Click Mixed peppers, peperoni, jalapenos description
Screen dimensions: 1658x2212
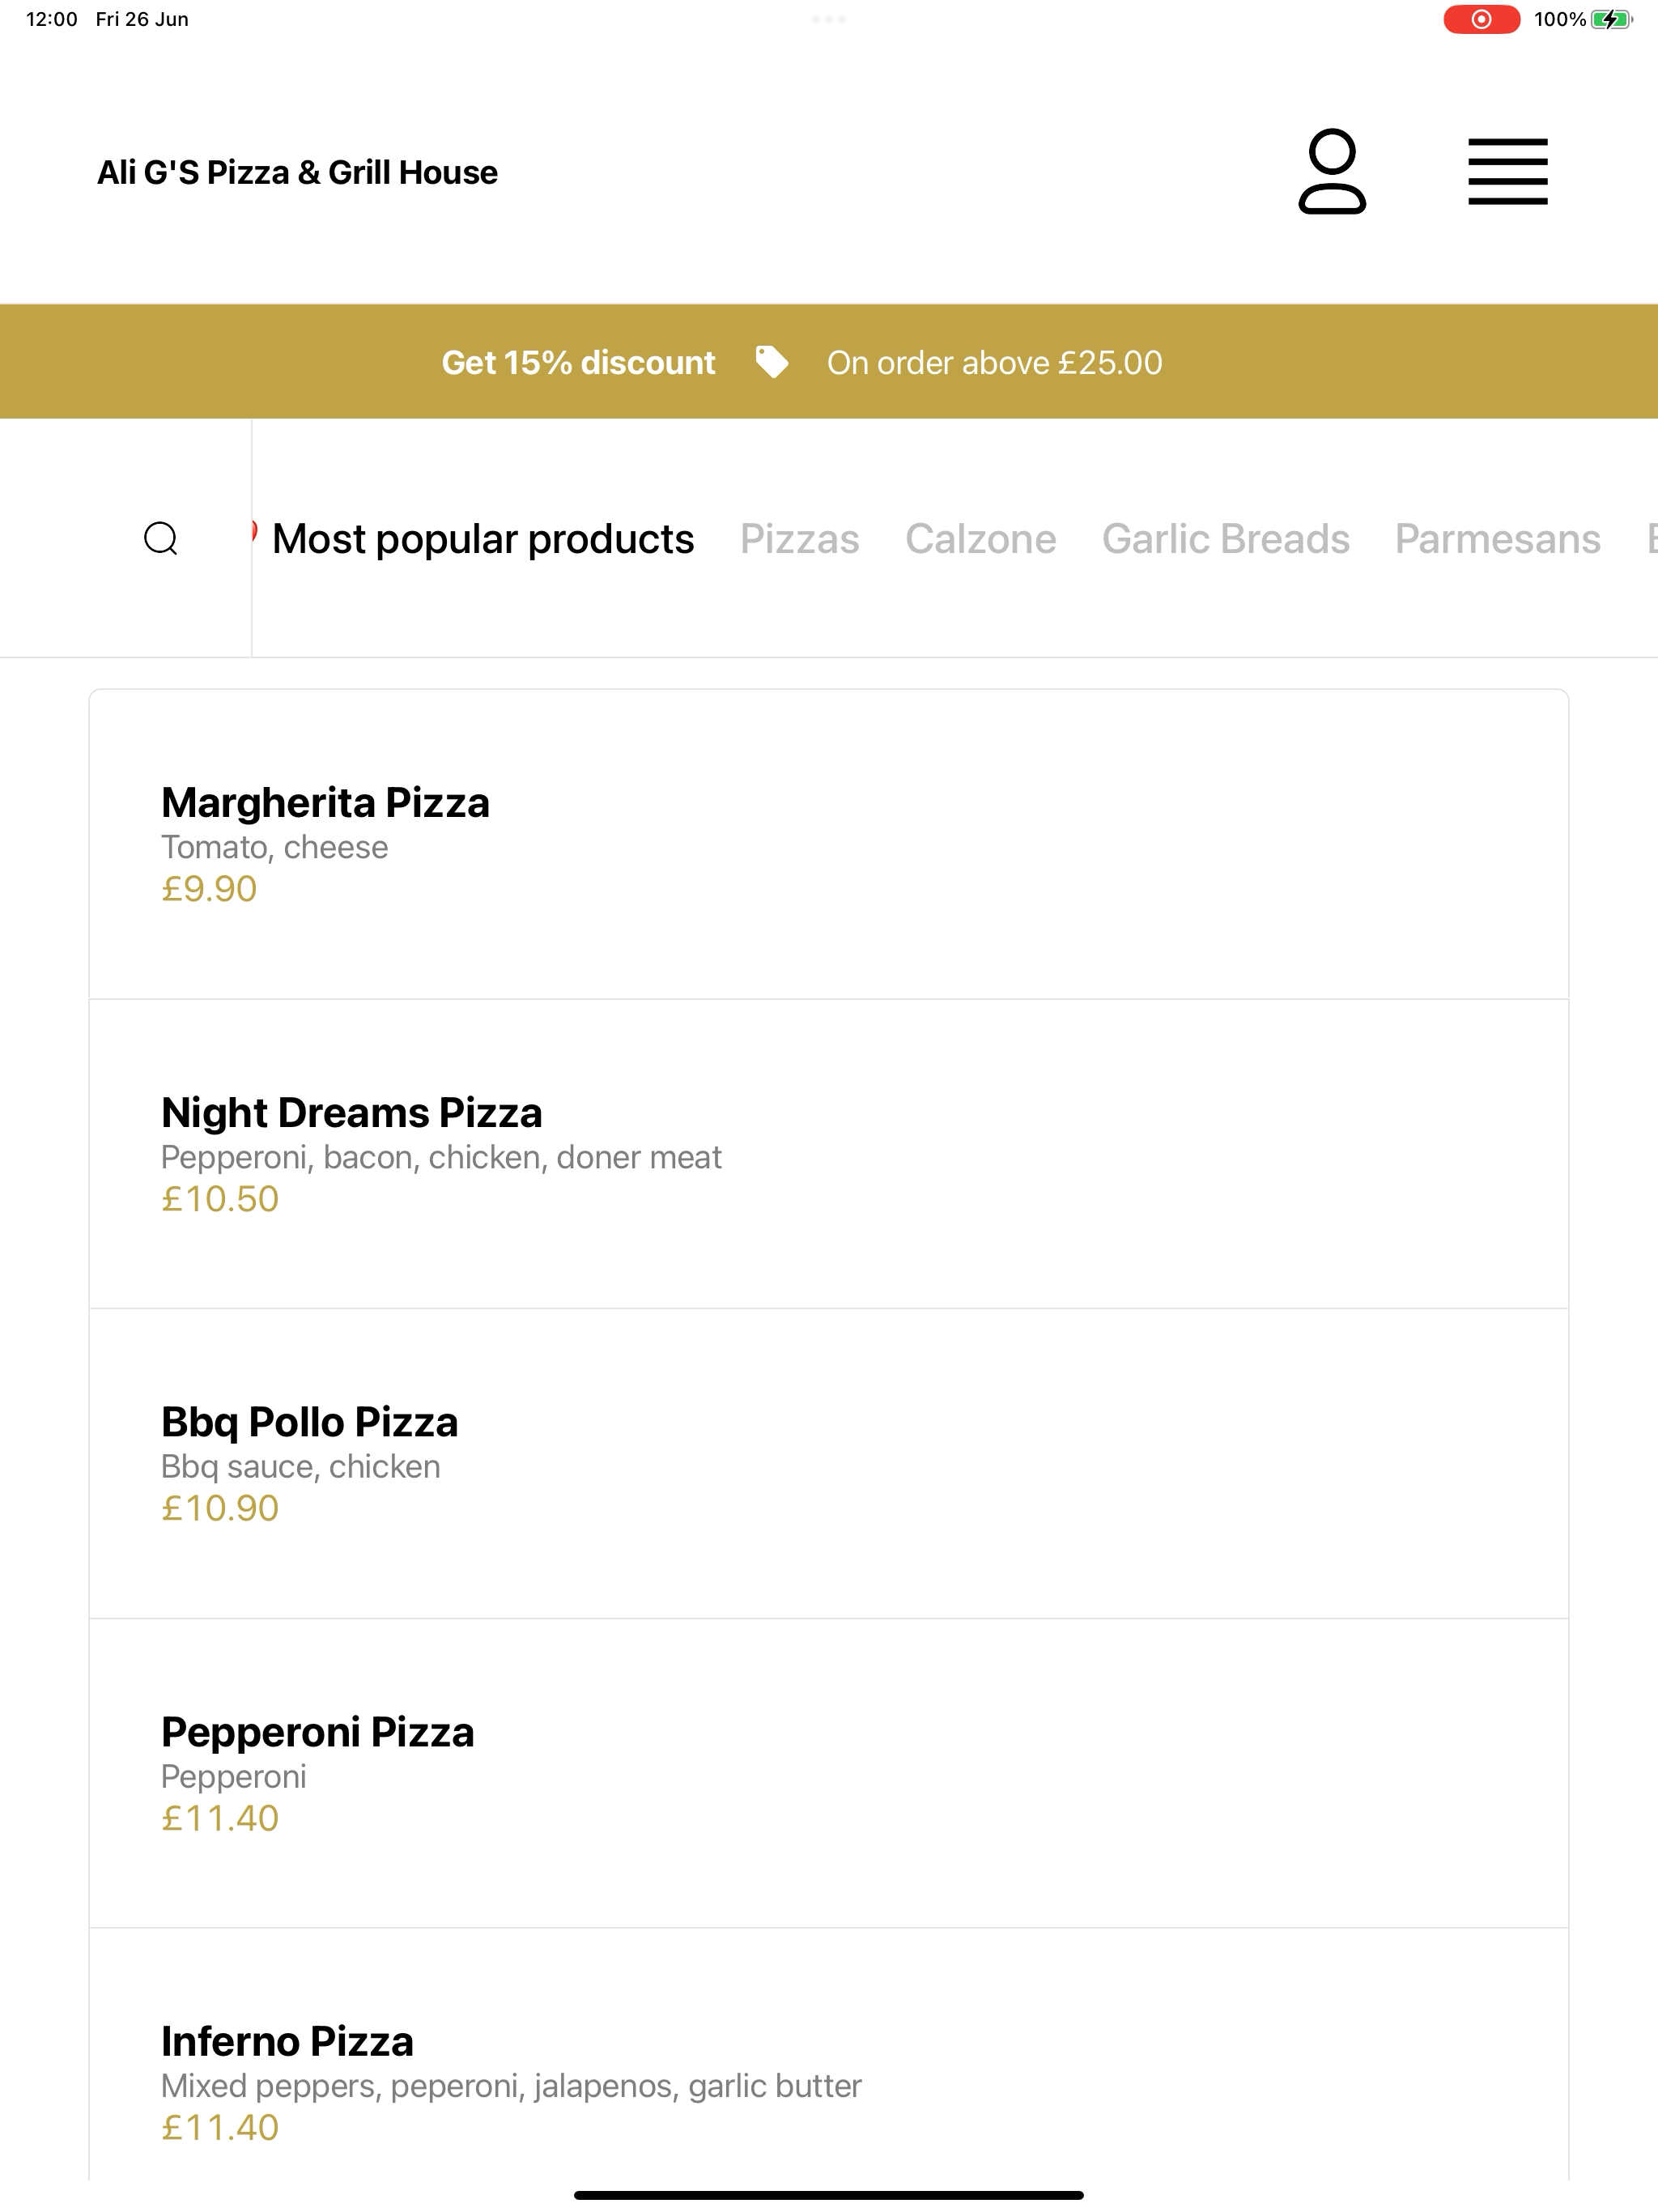click(x=511, y=2086)
